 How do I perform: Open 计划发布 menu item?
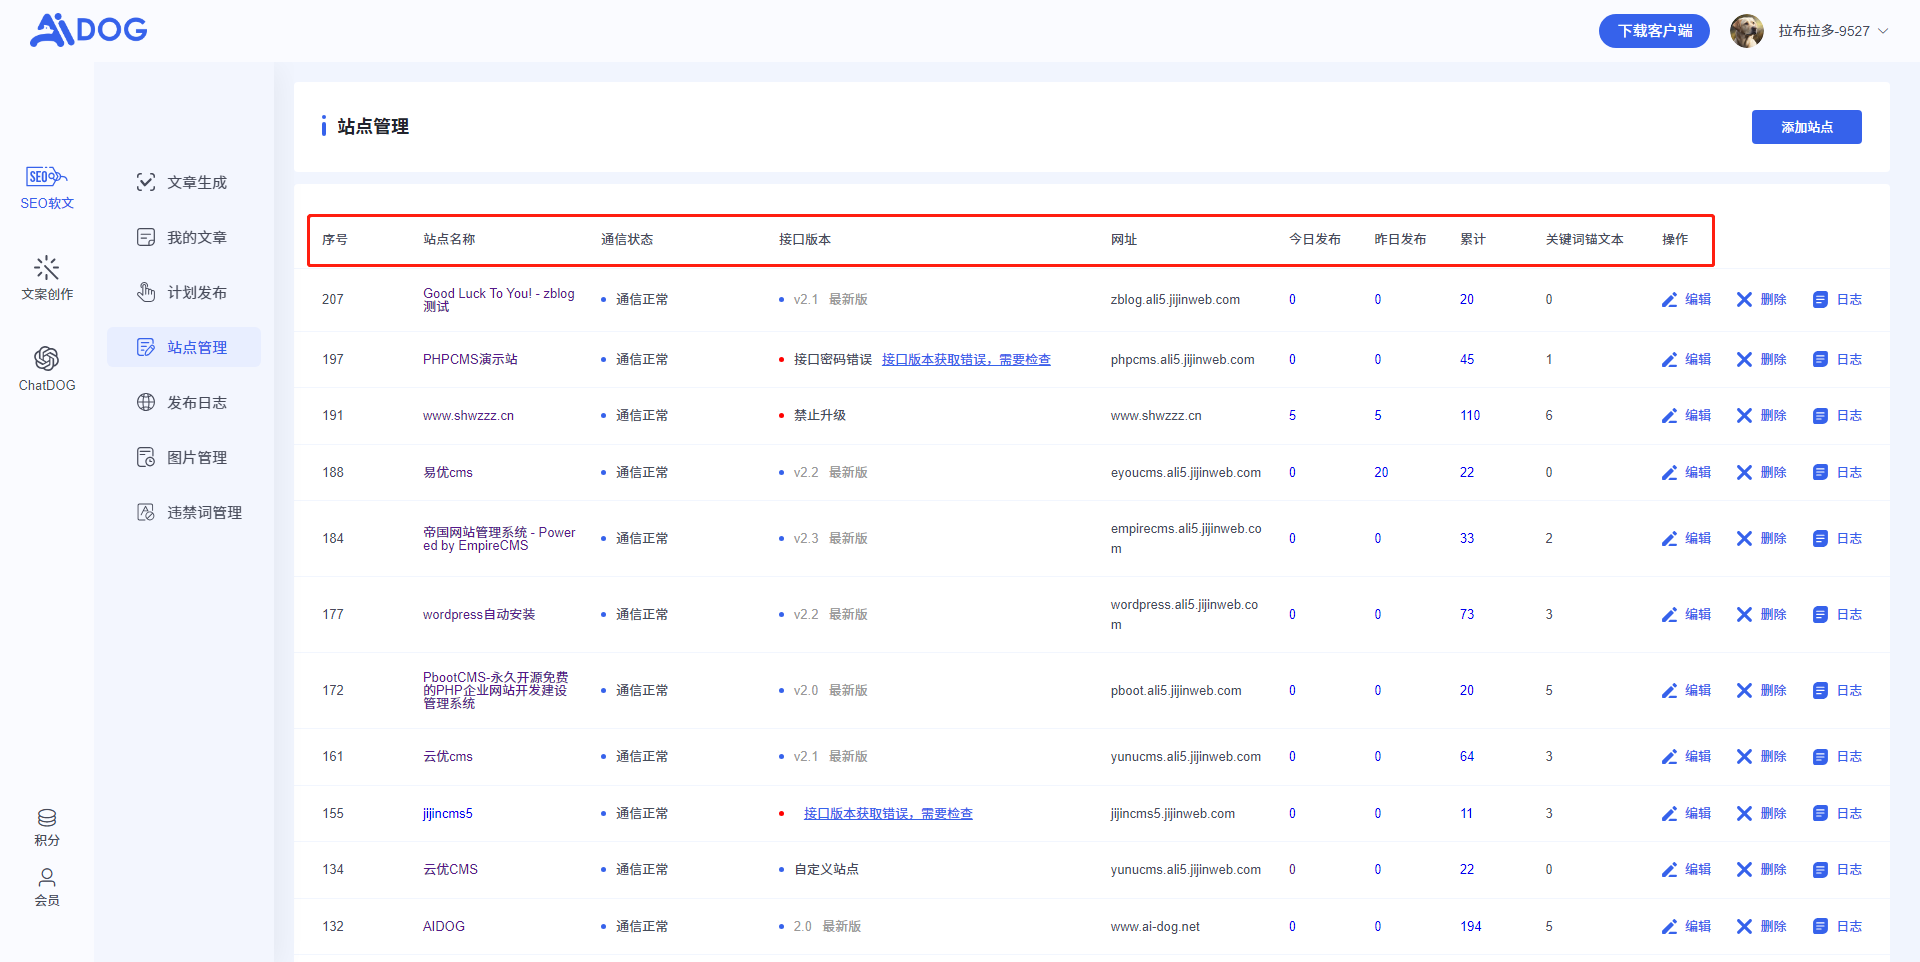(x=184, y=292)
